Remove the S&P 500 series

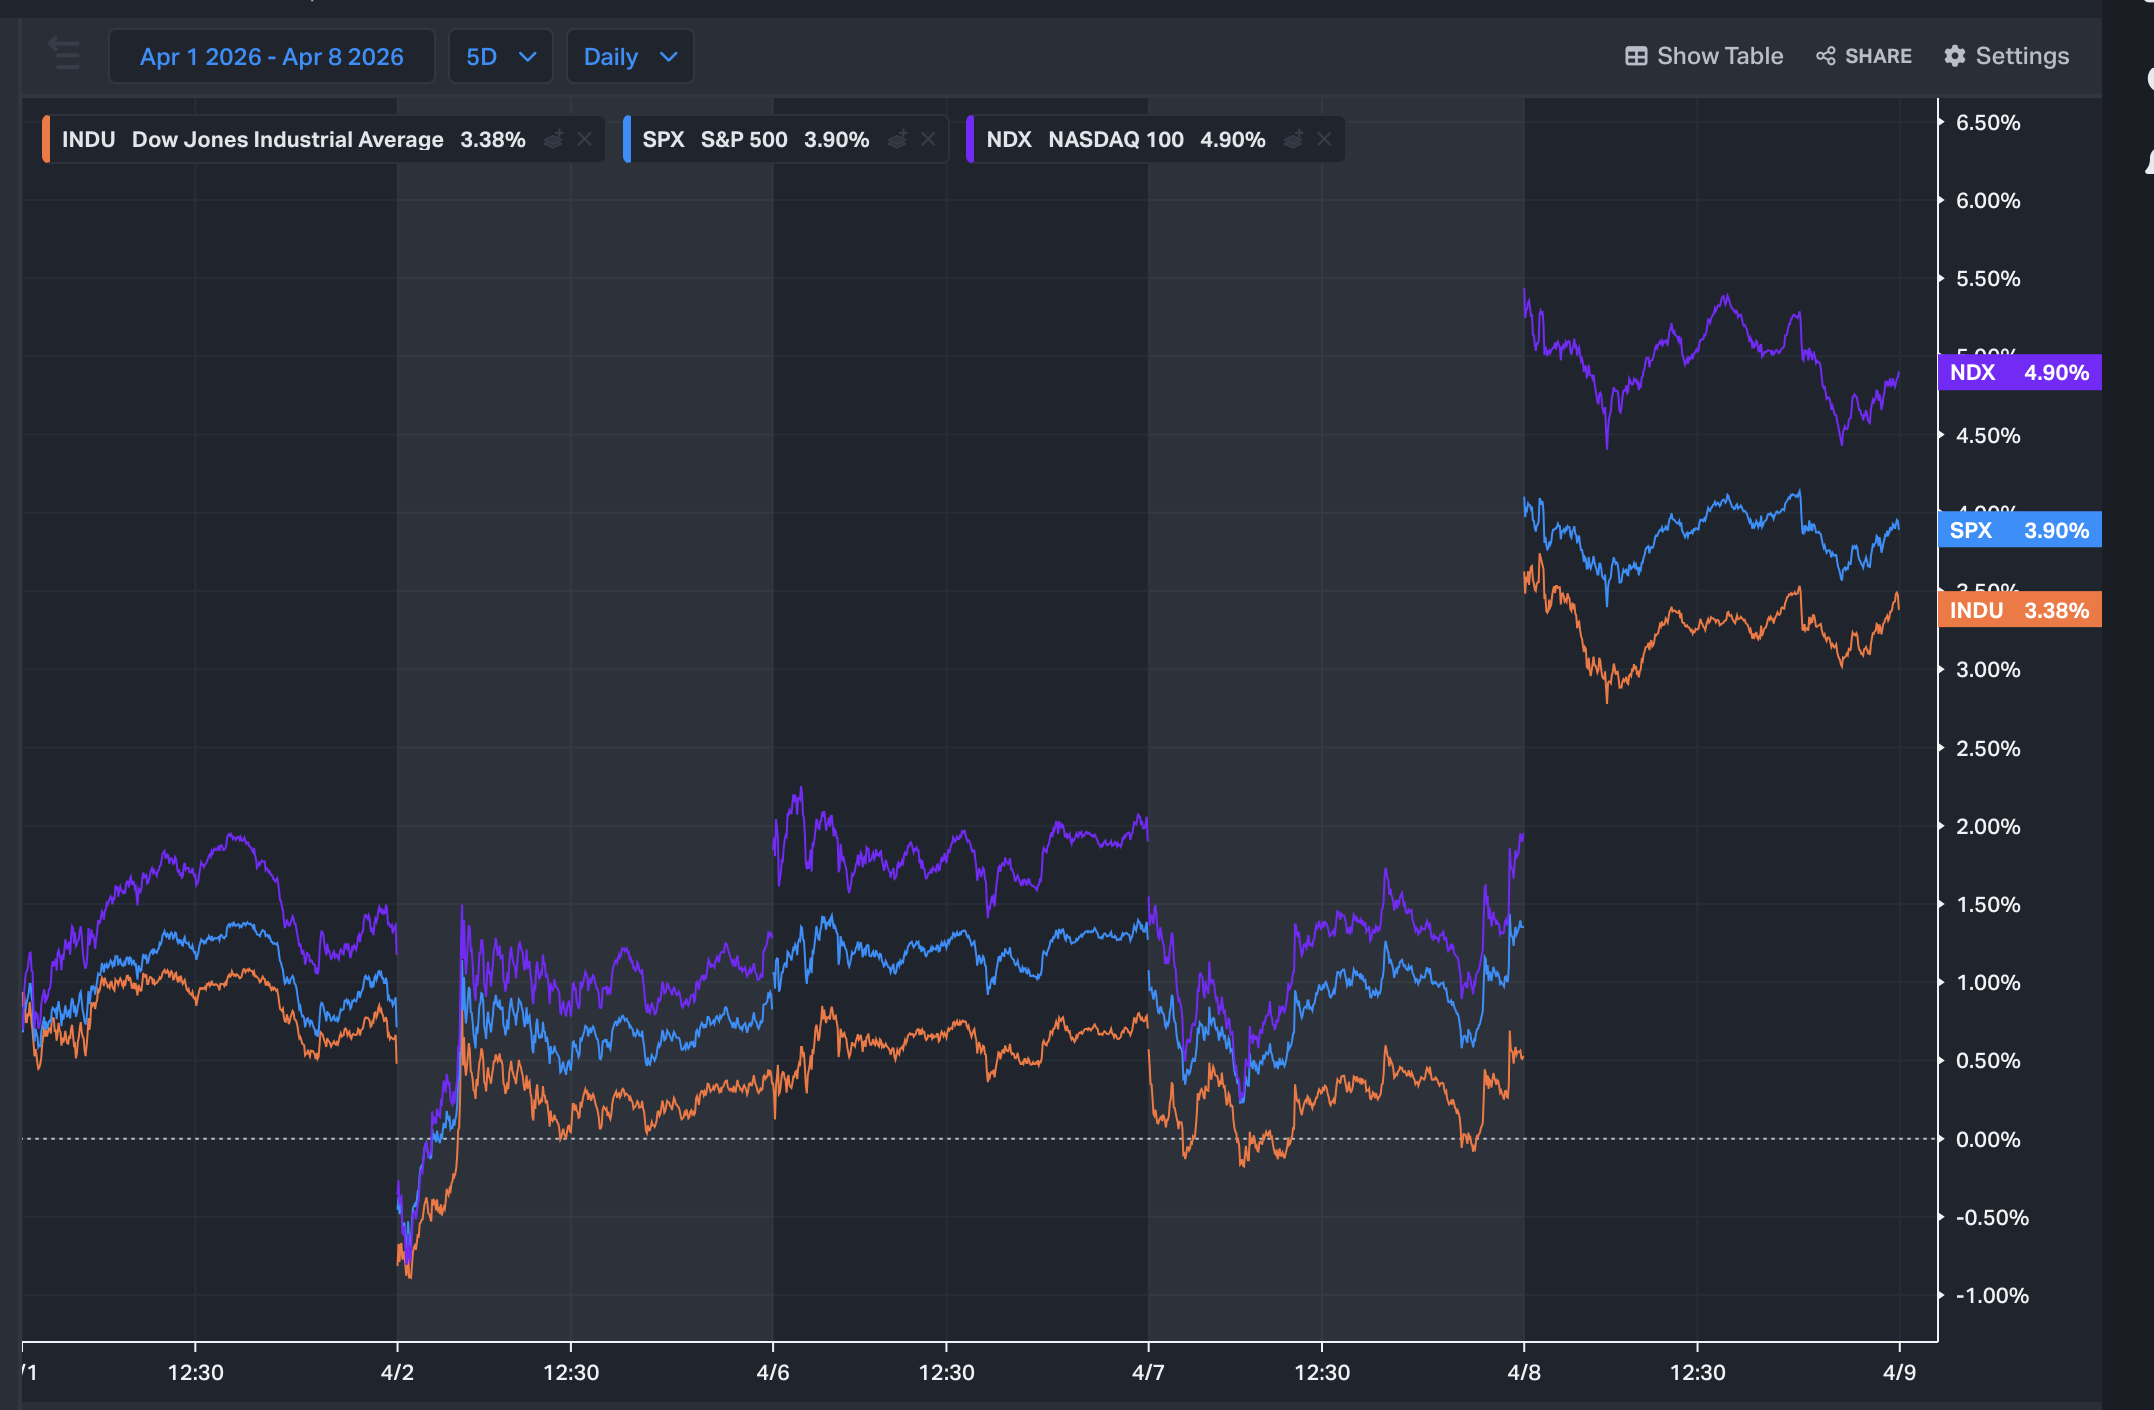coord(929,139)
